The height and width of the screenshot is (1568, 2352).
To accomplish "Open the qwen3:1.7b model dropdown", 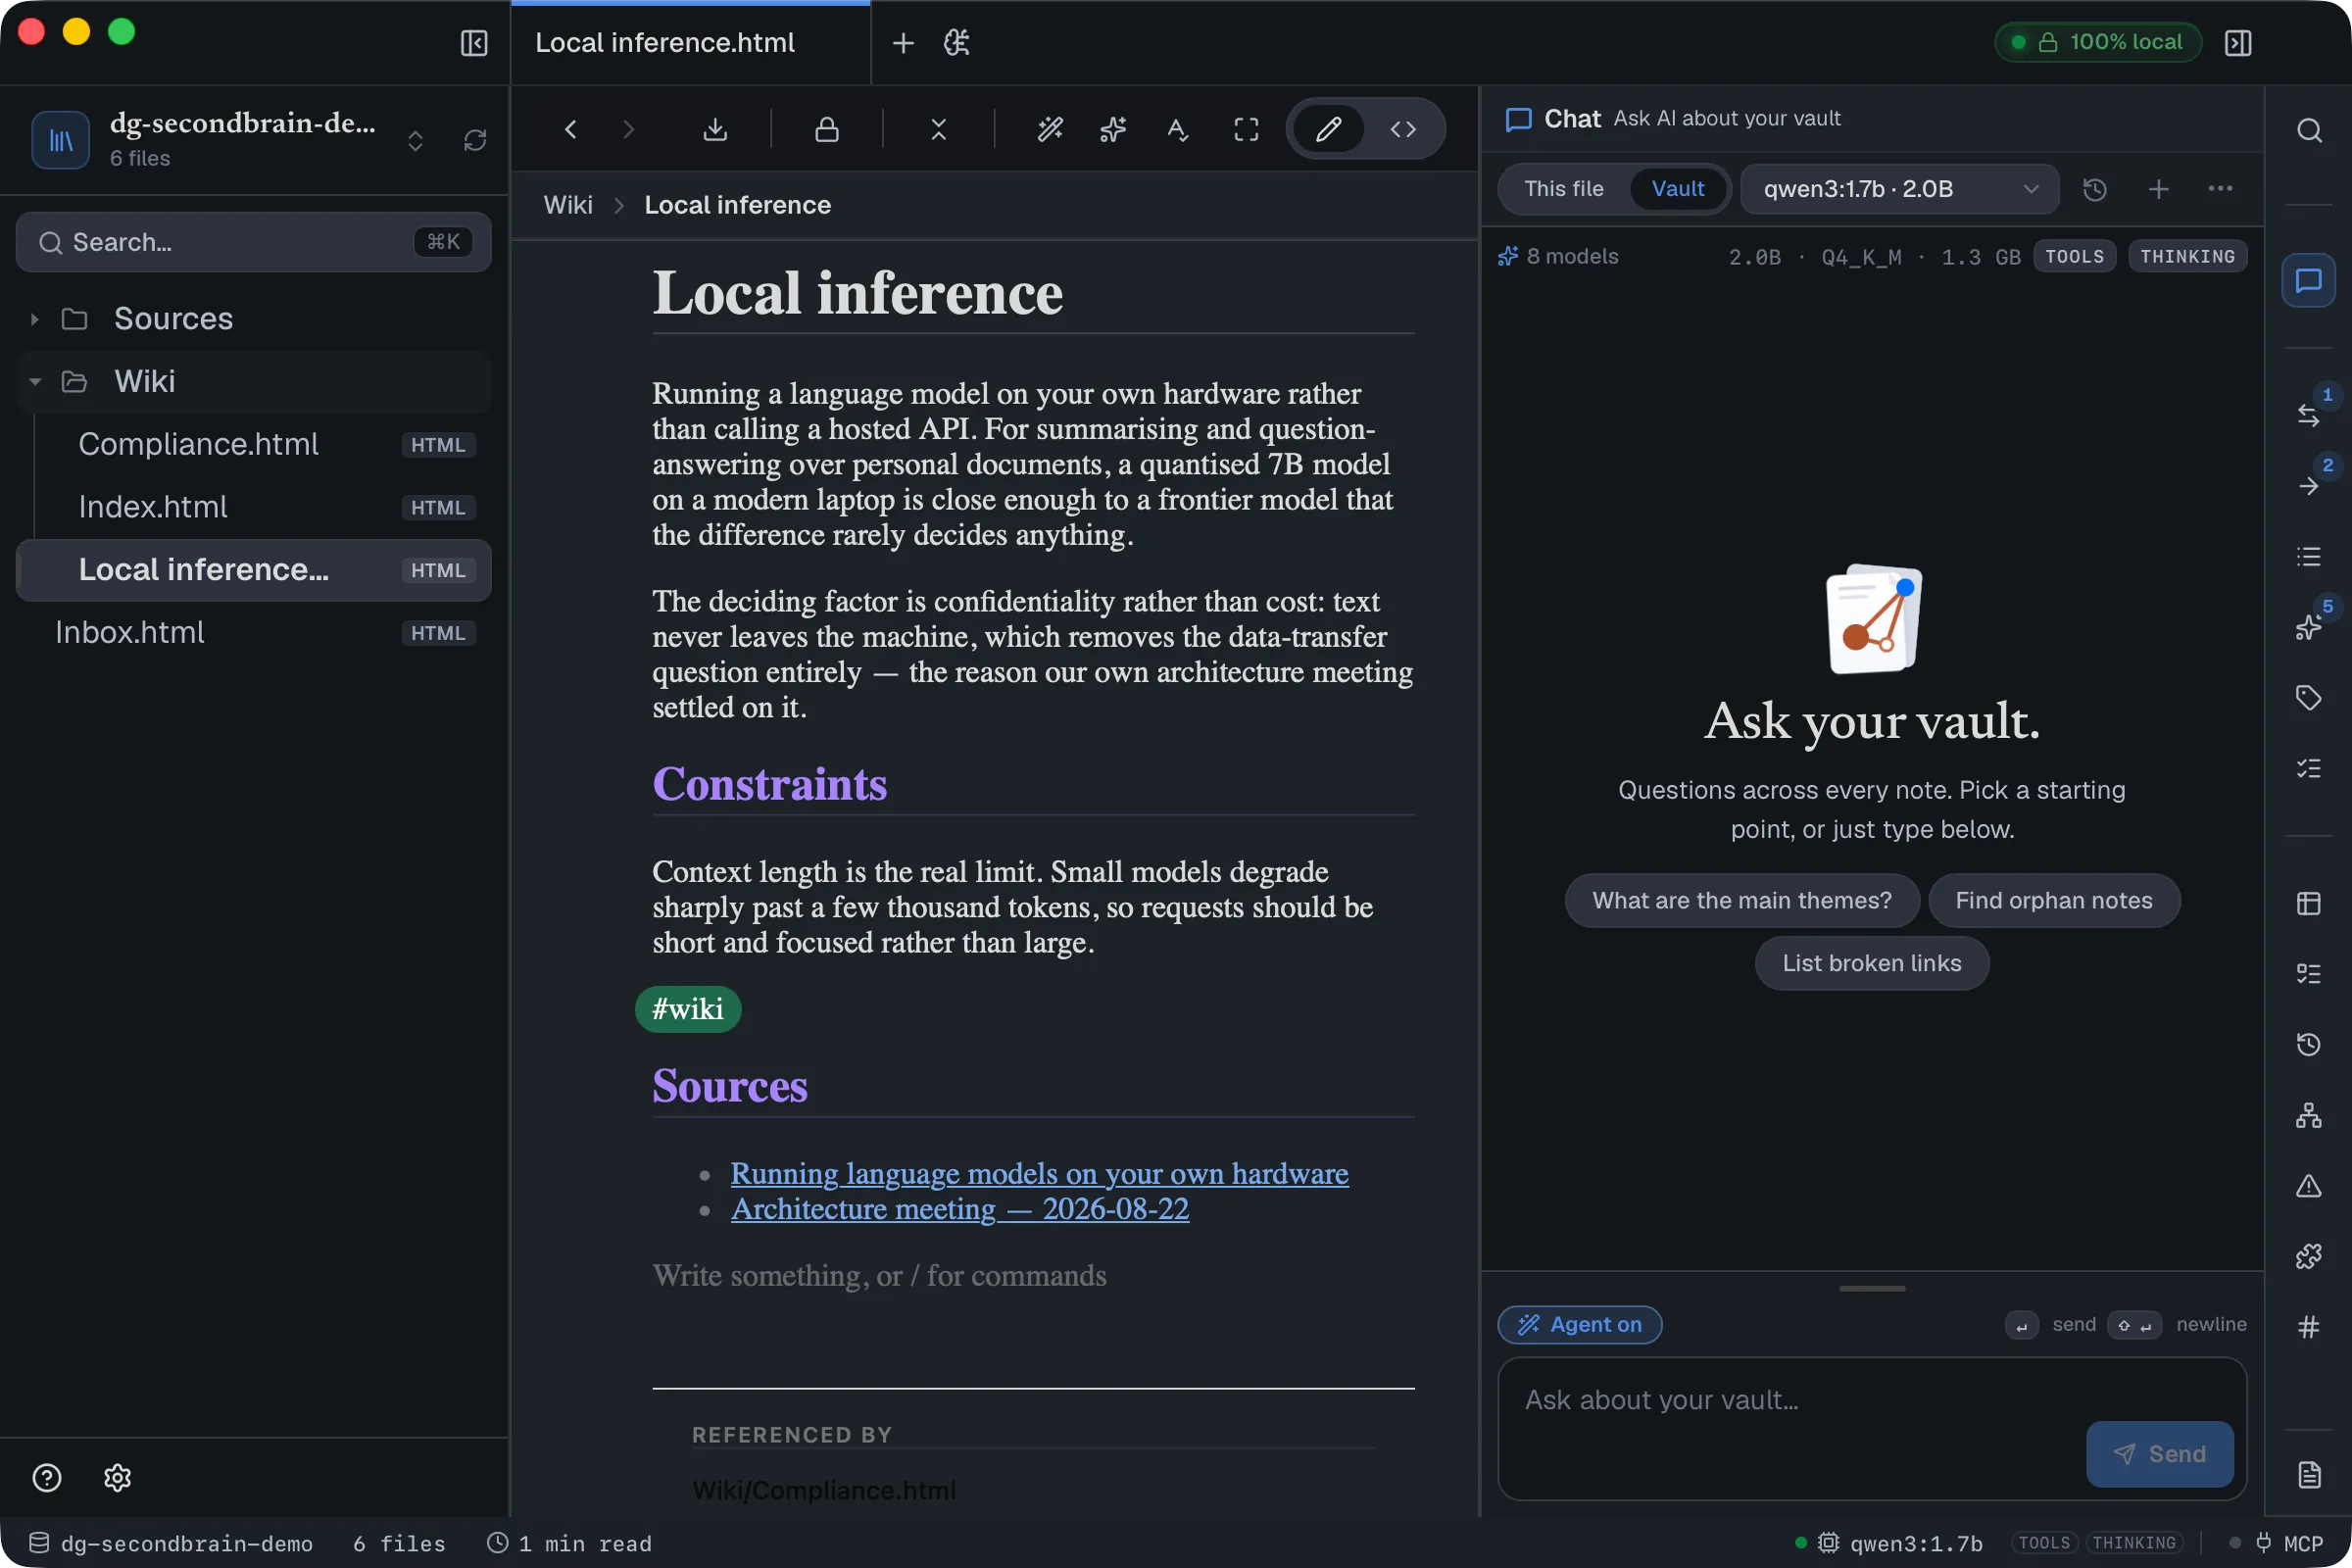I will 1900,189.
